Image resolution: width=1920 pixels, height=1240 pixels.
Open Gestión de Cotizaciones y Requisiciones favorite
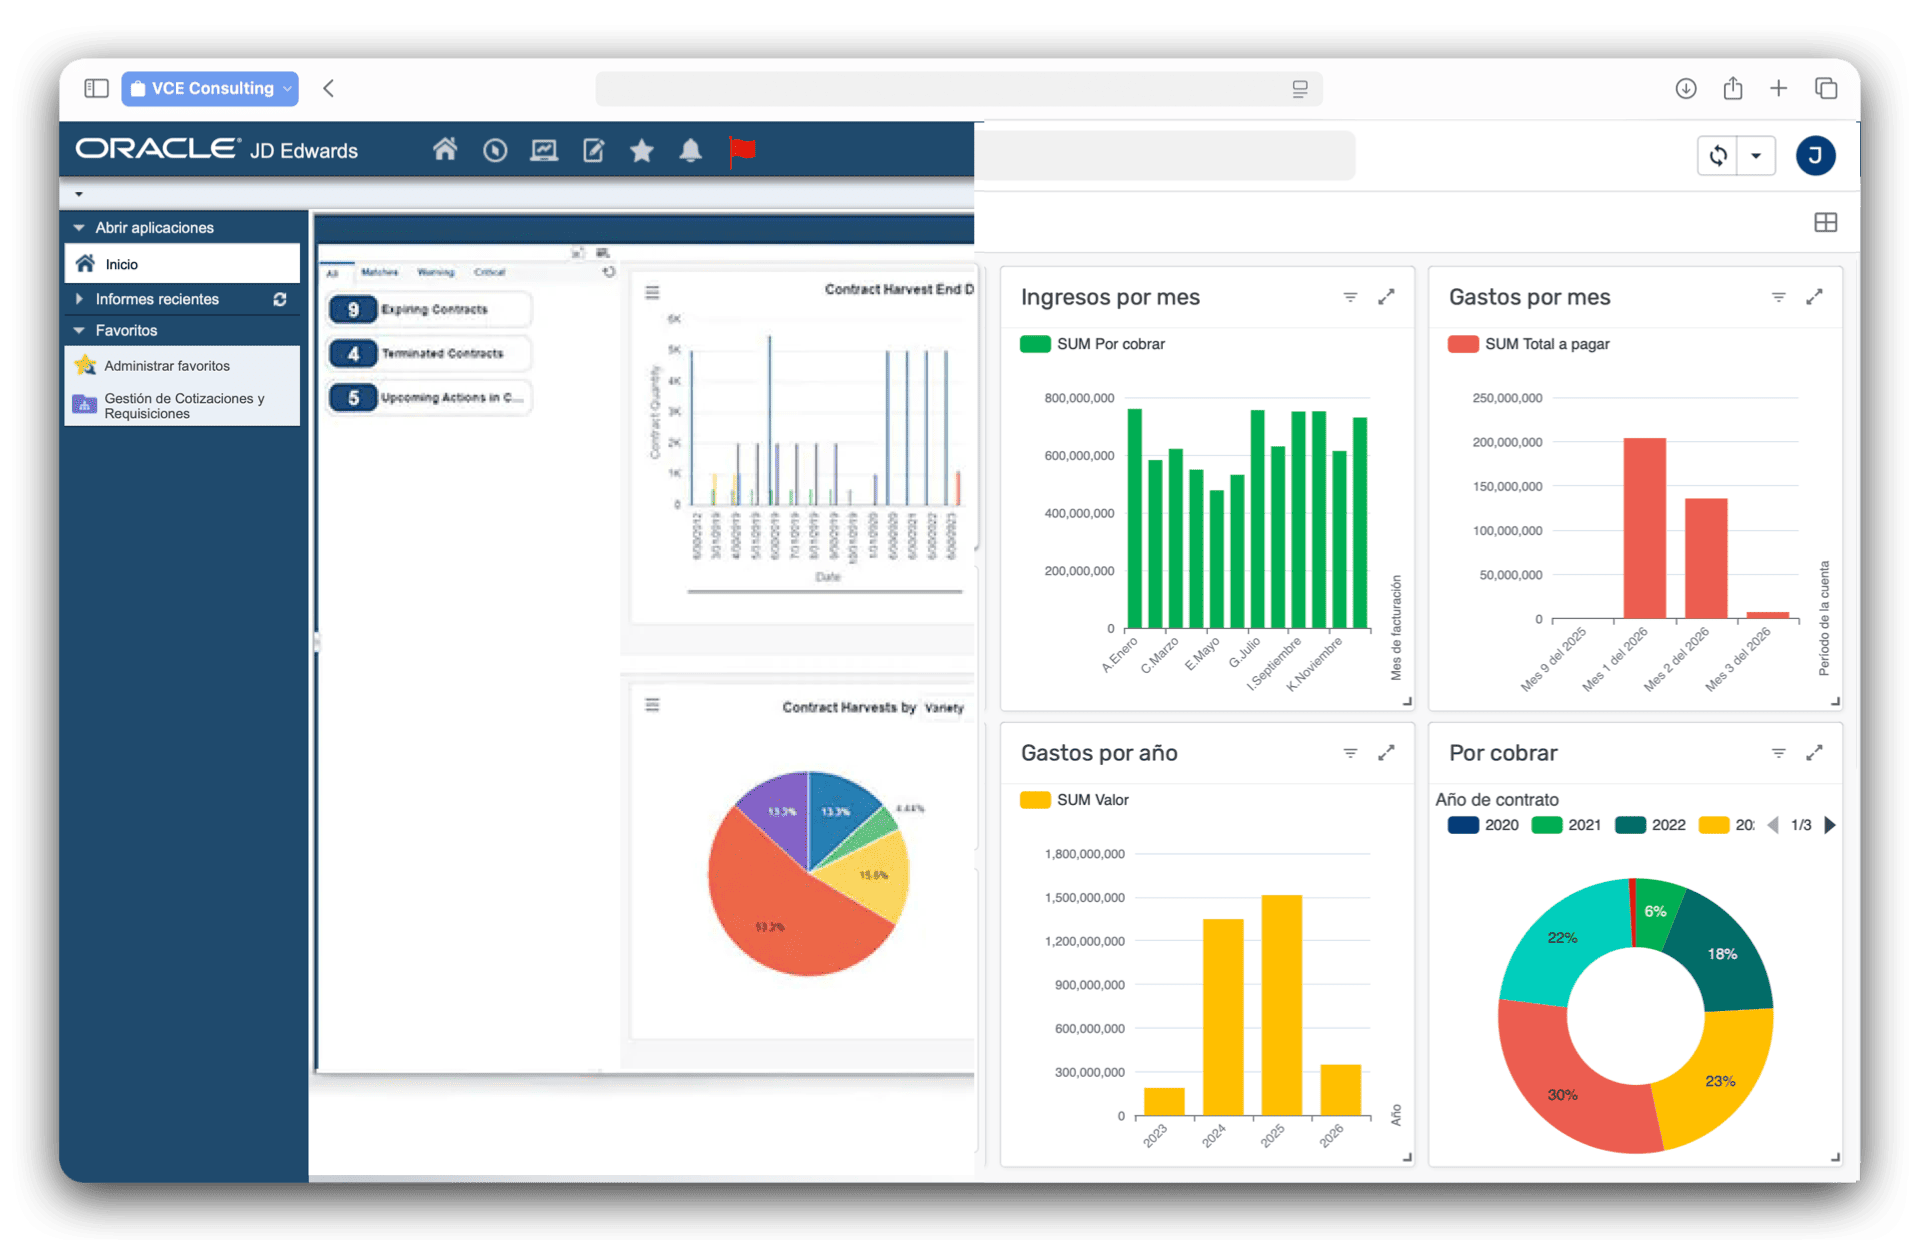pyautogui.click(x=183, y=406)
